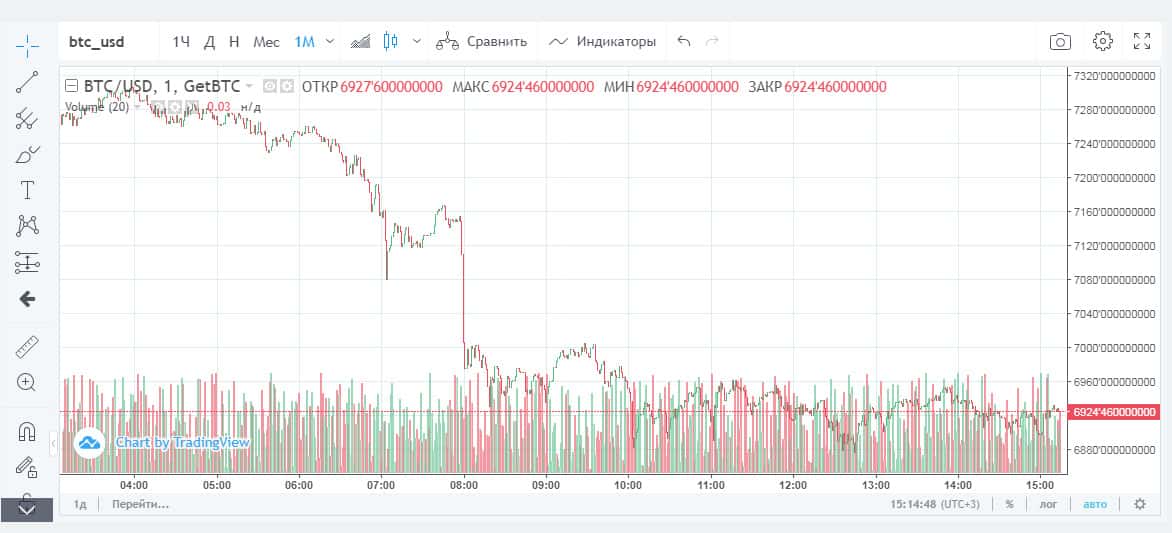Enter fullscreen chart mode
Screen dimensions: 1172x533
click(x=1142, y=42)
